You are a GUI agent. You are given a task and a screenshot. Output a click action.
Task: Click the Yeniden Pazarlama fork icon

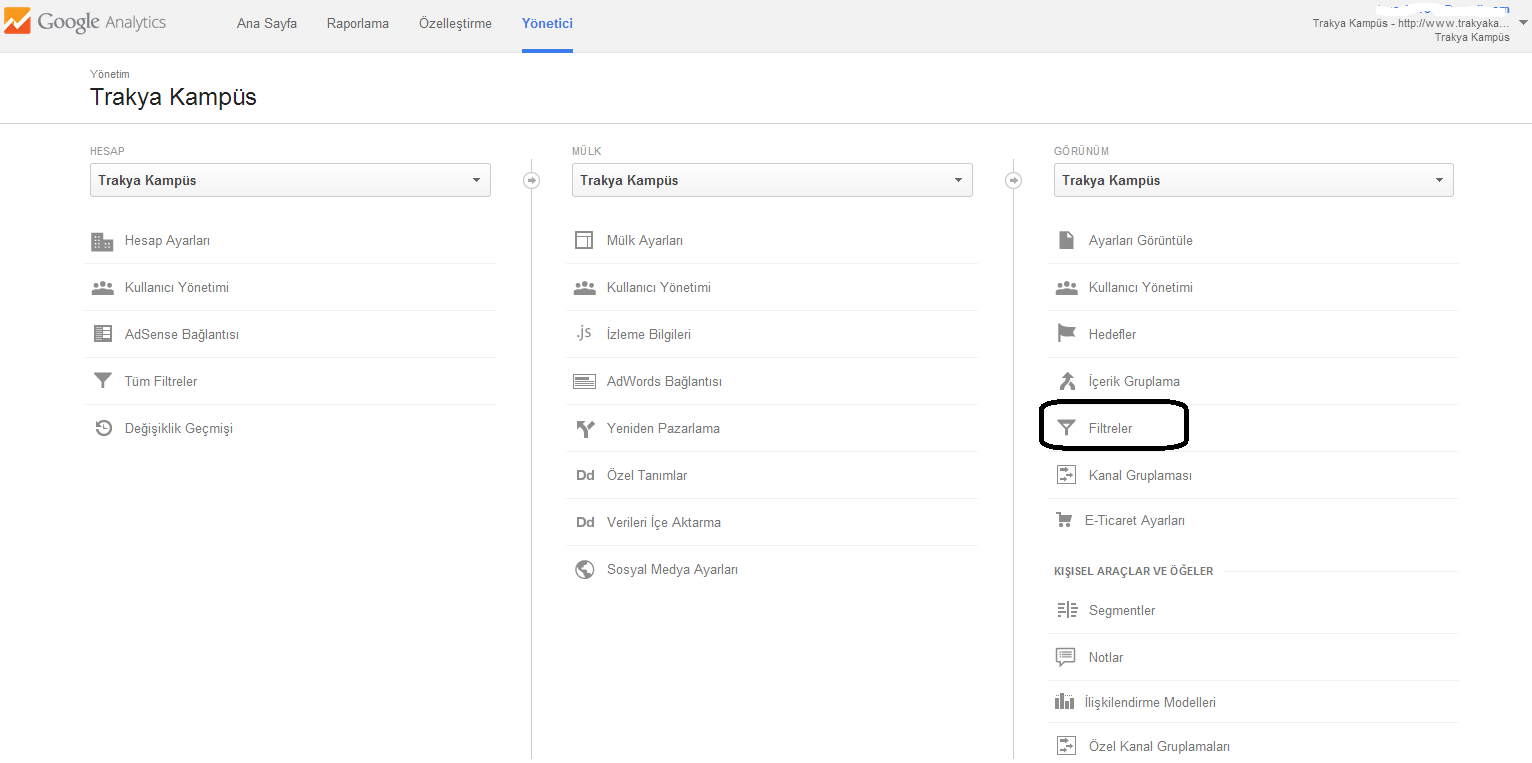pos(584,428)
